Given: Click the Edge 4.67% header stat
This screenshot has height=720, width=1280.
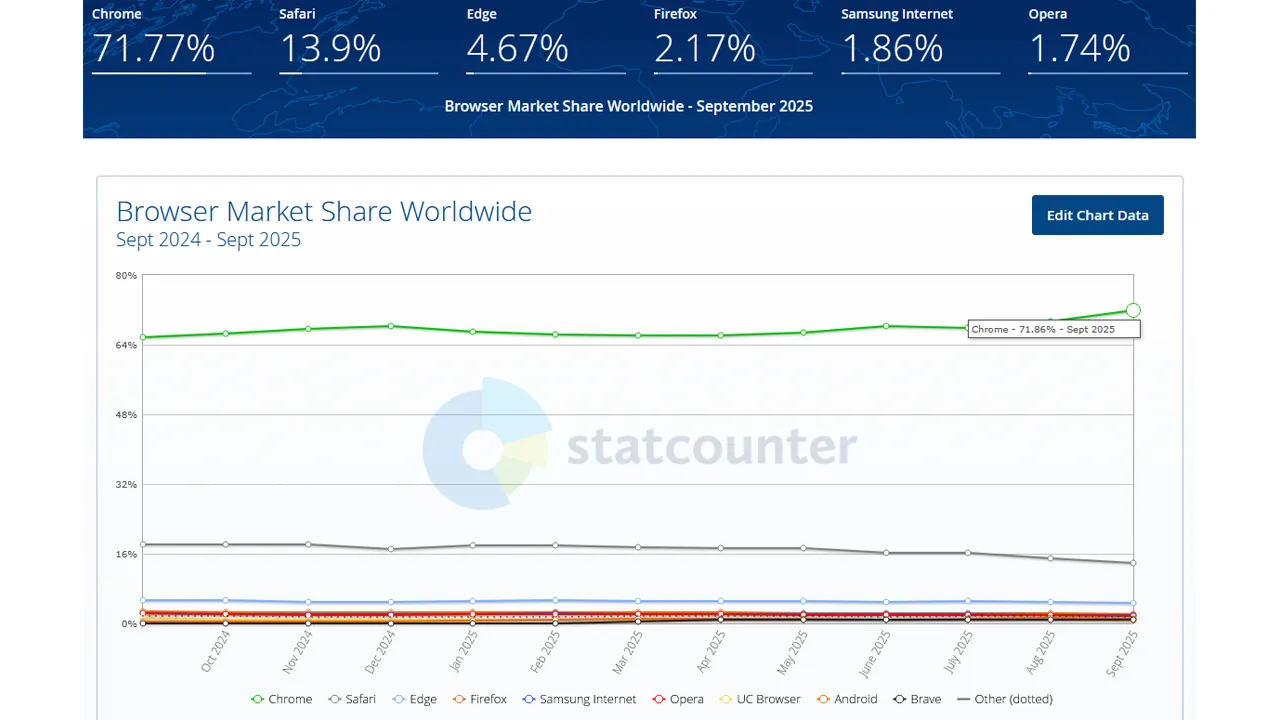Looking at the screenshot, I should pos(517,48).
